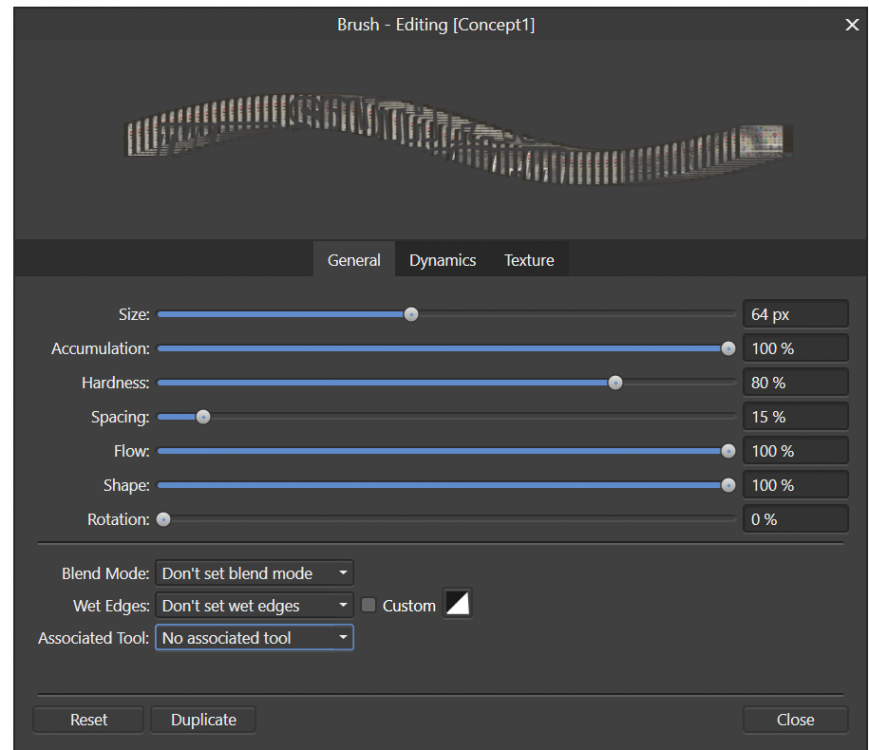Click the Reset button
This screenshot has height=750, width=869.
(88, 719)
